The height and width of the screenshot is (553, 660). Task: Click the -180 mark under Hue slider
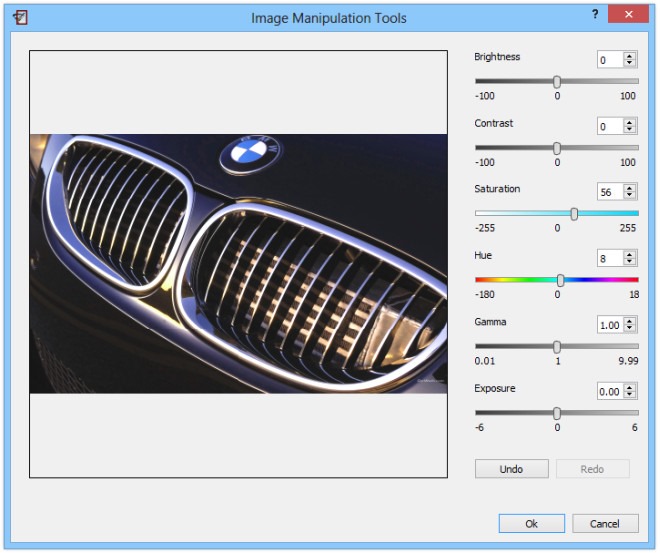click(x=485, y=295)
